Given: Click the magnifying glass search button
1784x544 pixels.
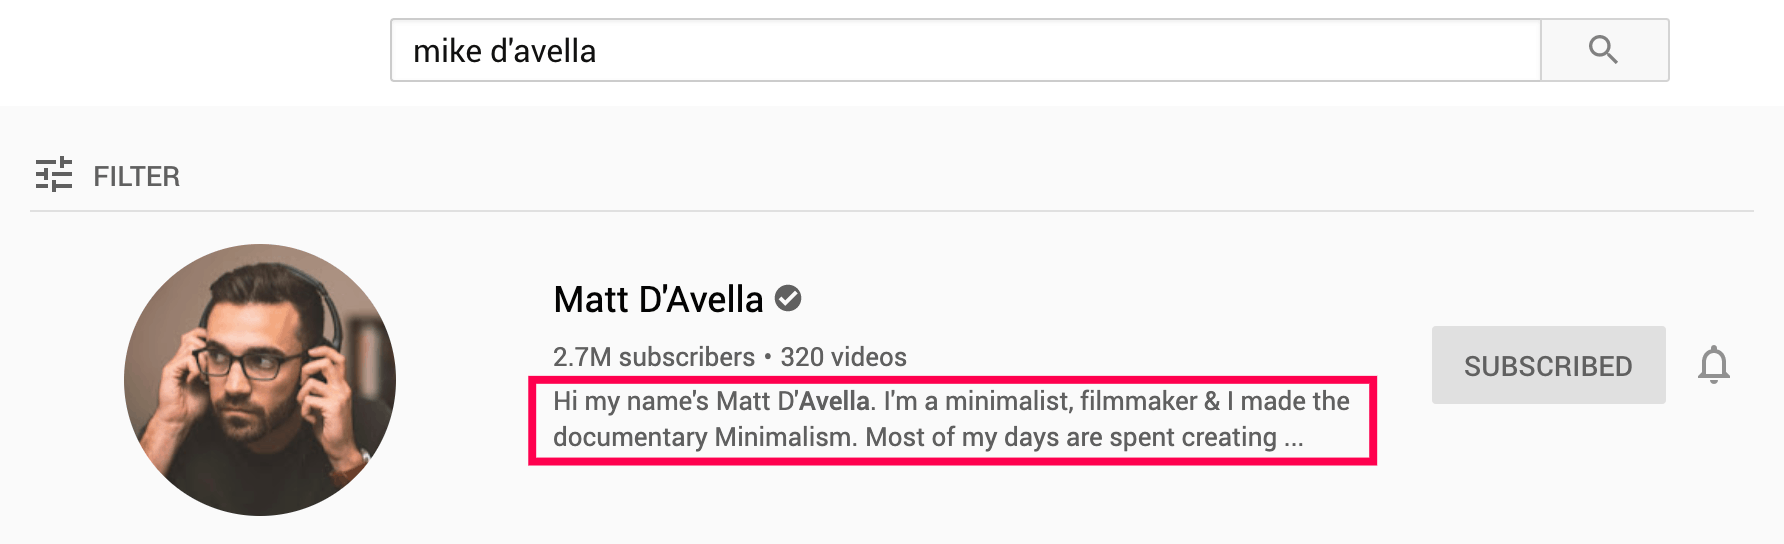Looking at the screenshot, I should tap(1604, 50).
